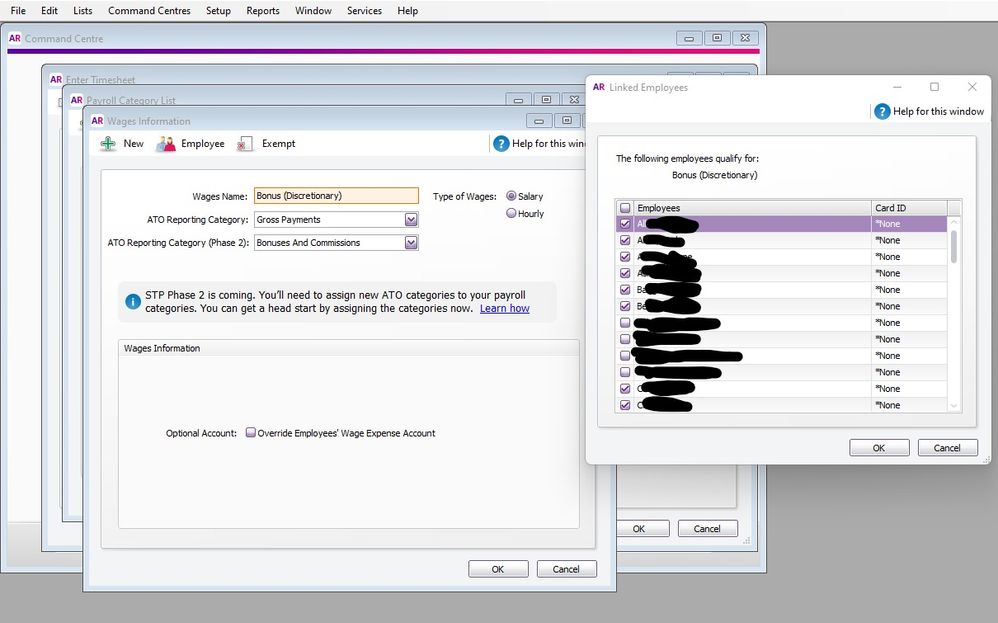The width and height of the screenshot is (998, 623).
Task: Click the STP Phase 2 info icon
Action: (133, 301)
